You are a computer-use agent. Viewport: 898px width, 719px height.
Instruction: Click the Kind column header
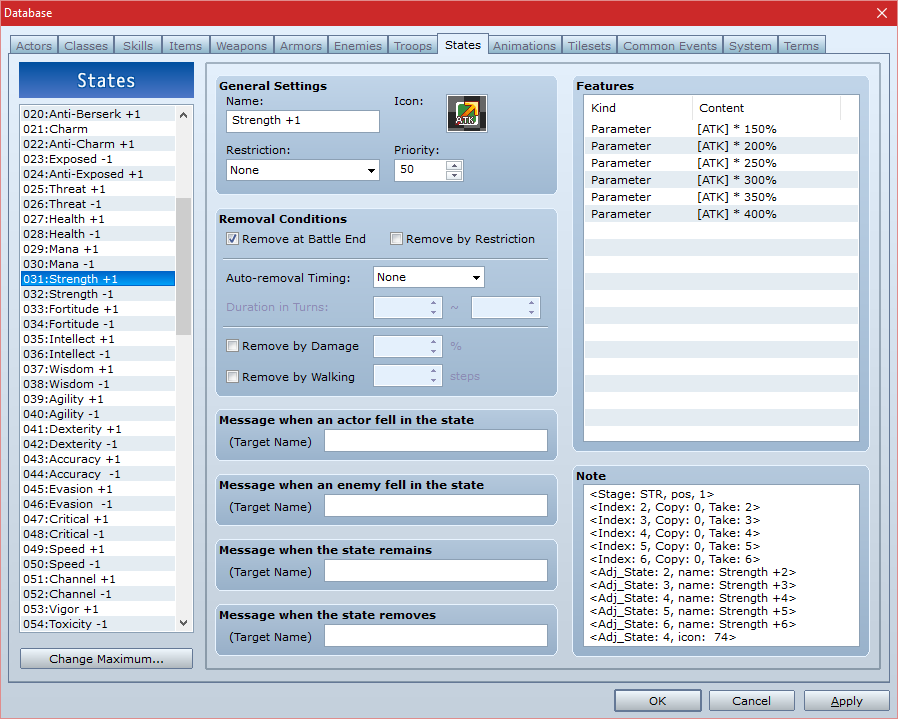coord(638,108)
